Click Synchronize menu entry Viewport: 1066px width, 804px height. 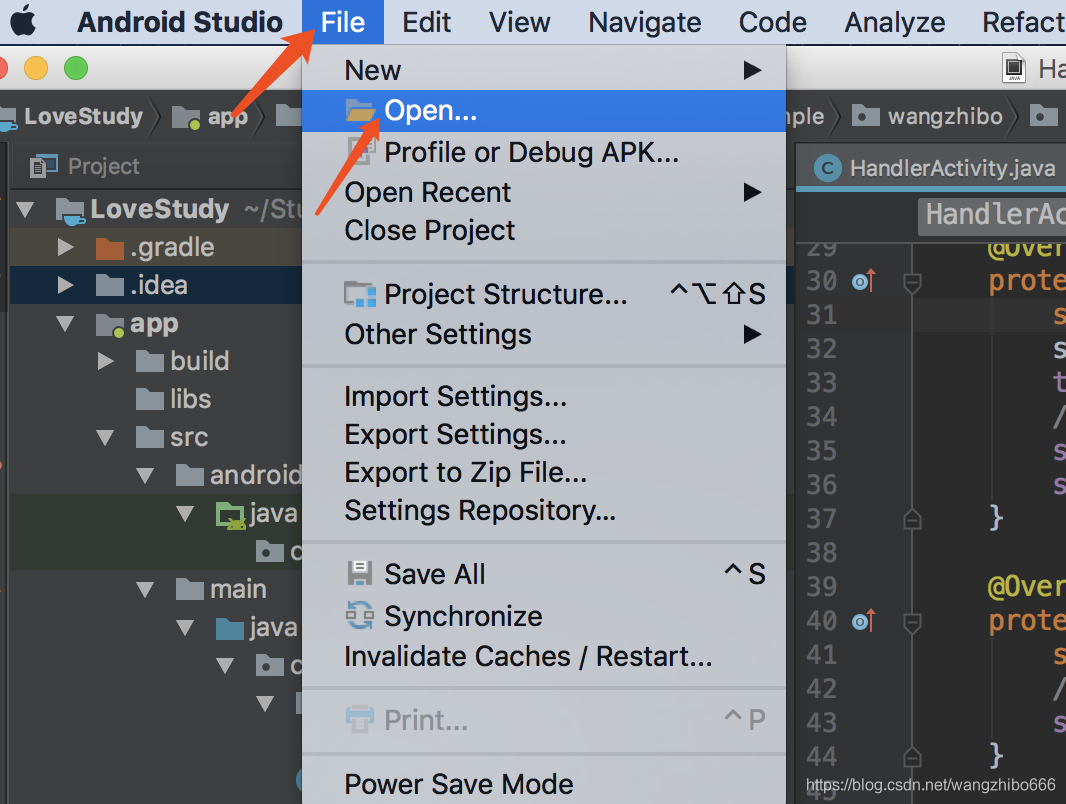tap(544, 616)
